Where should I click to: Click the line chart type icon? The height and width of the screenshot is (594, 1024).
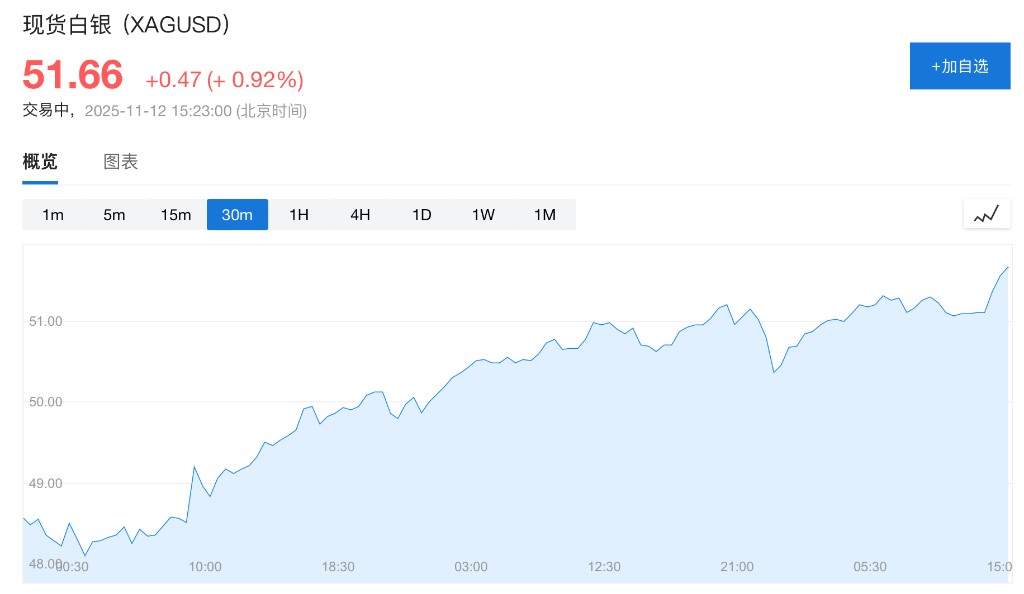[x=986, y=214]
